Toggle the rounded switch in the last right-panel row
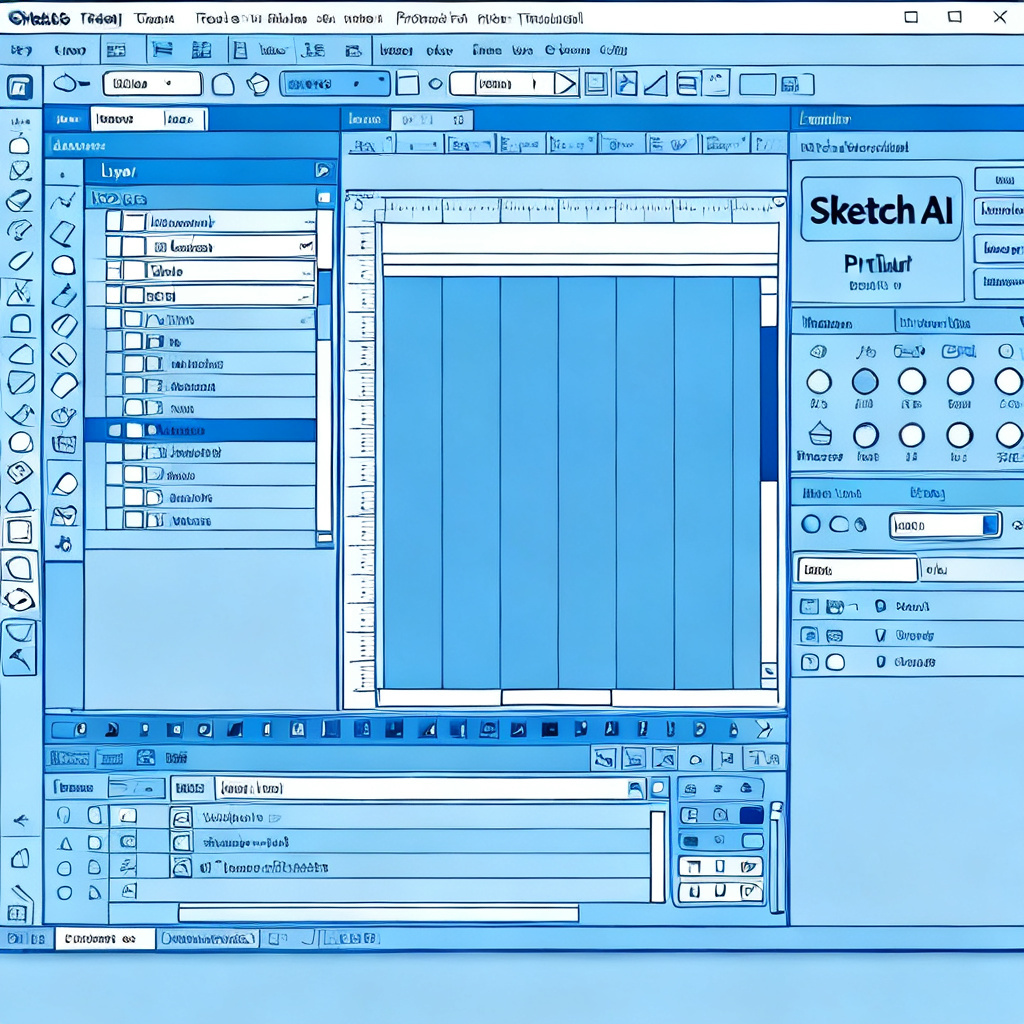 (x=835, y=662)
